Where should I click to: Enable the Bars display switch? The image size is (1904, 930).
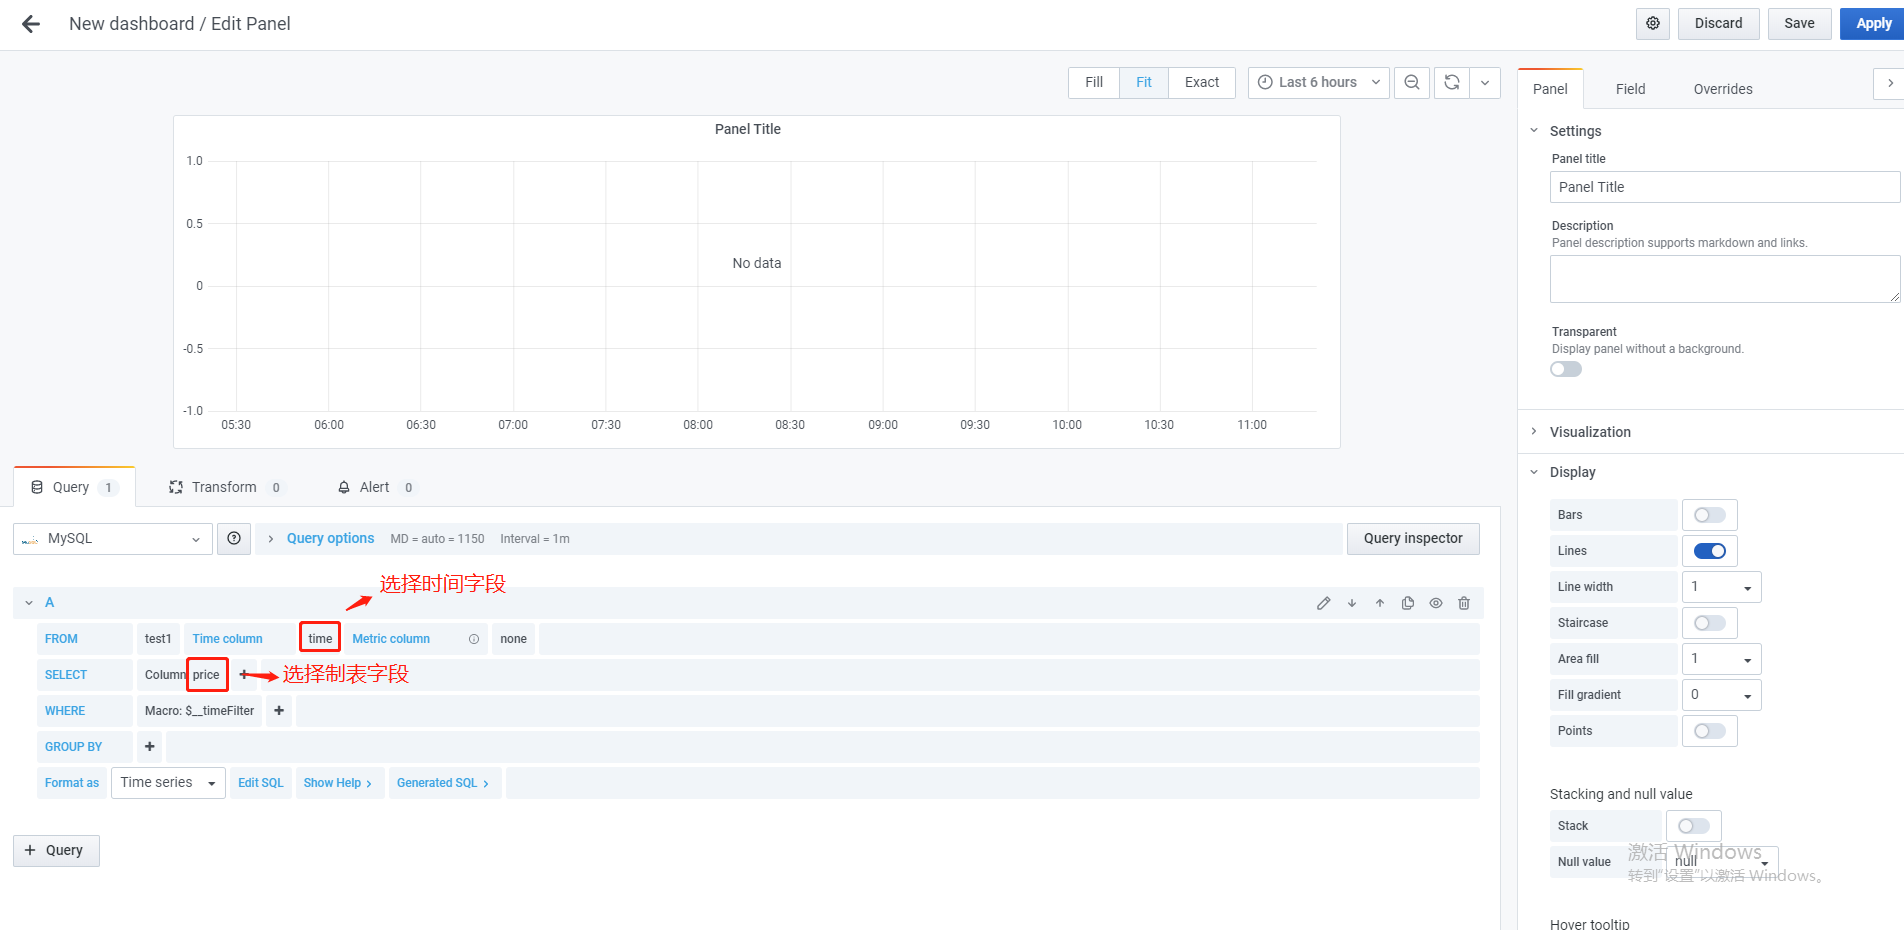click(x=1710, y=515)
